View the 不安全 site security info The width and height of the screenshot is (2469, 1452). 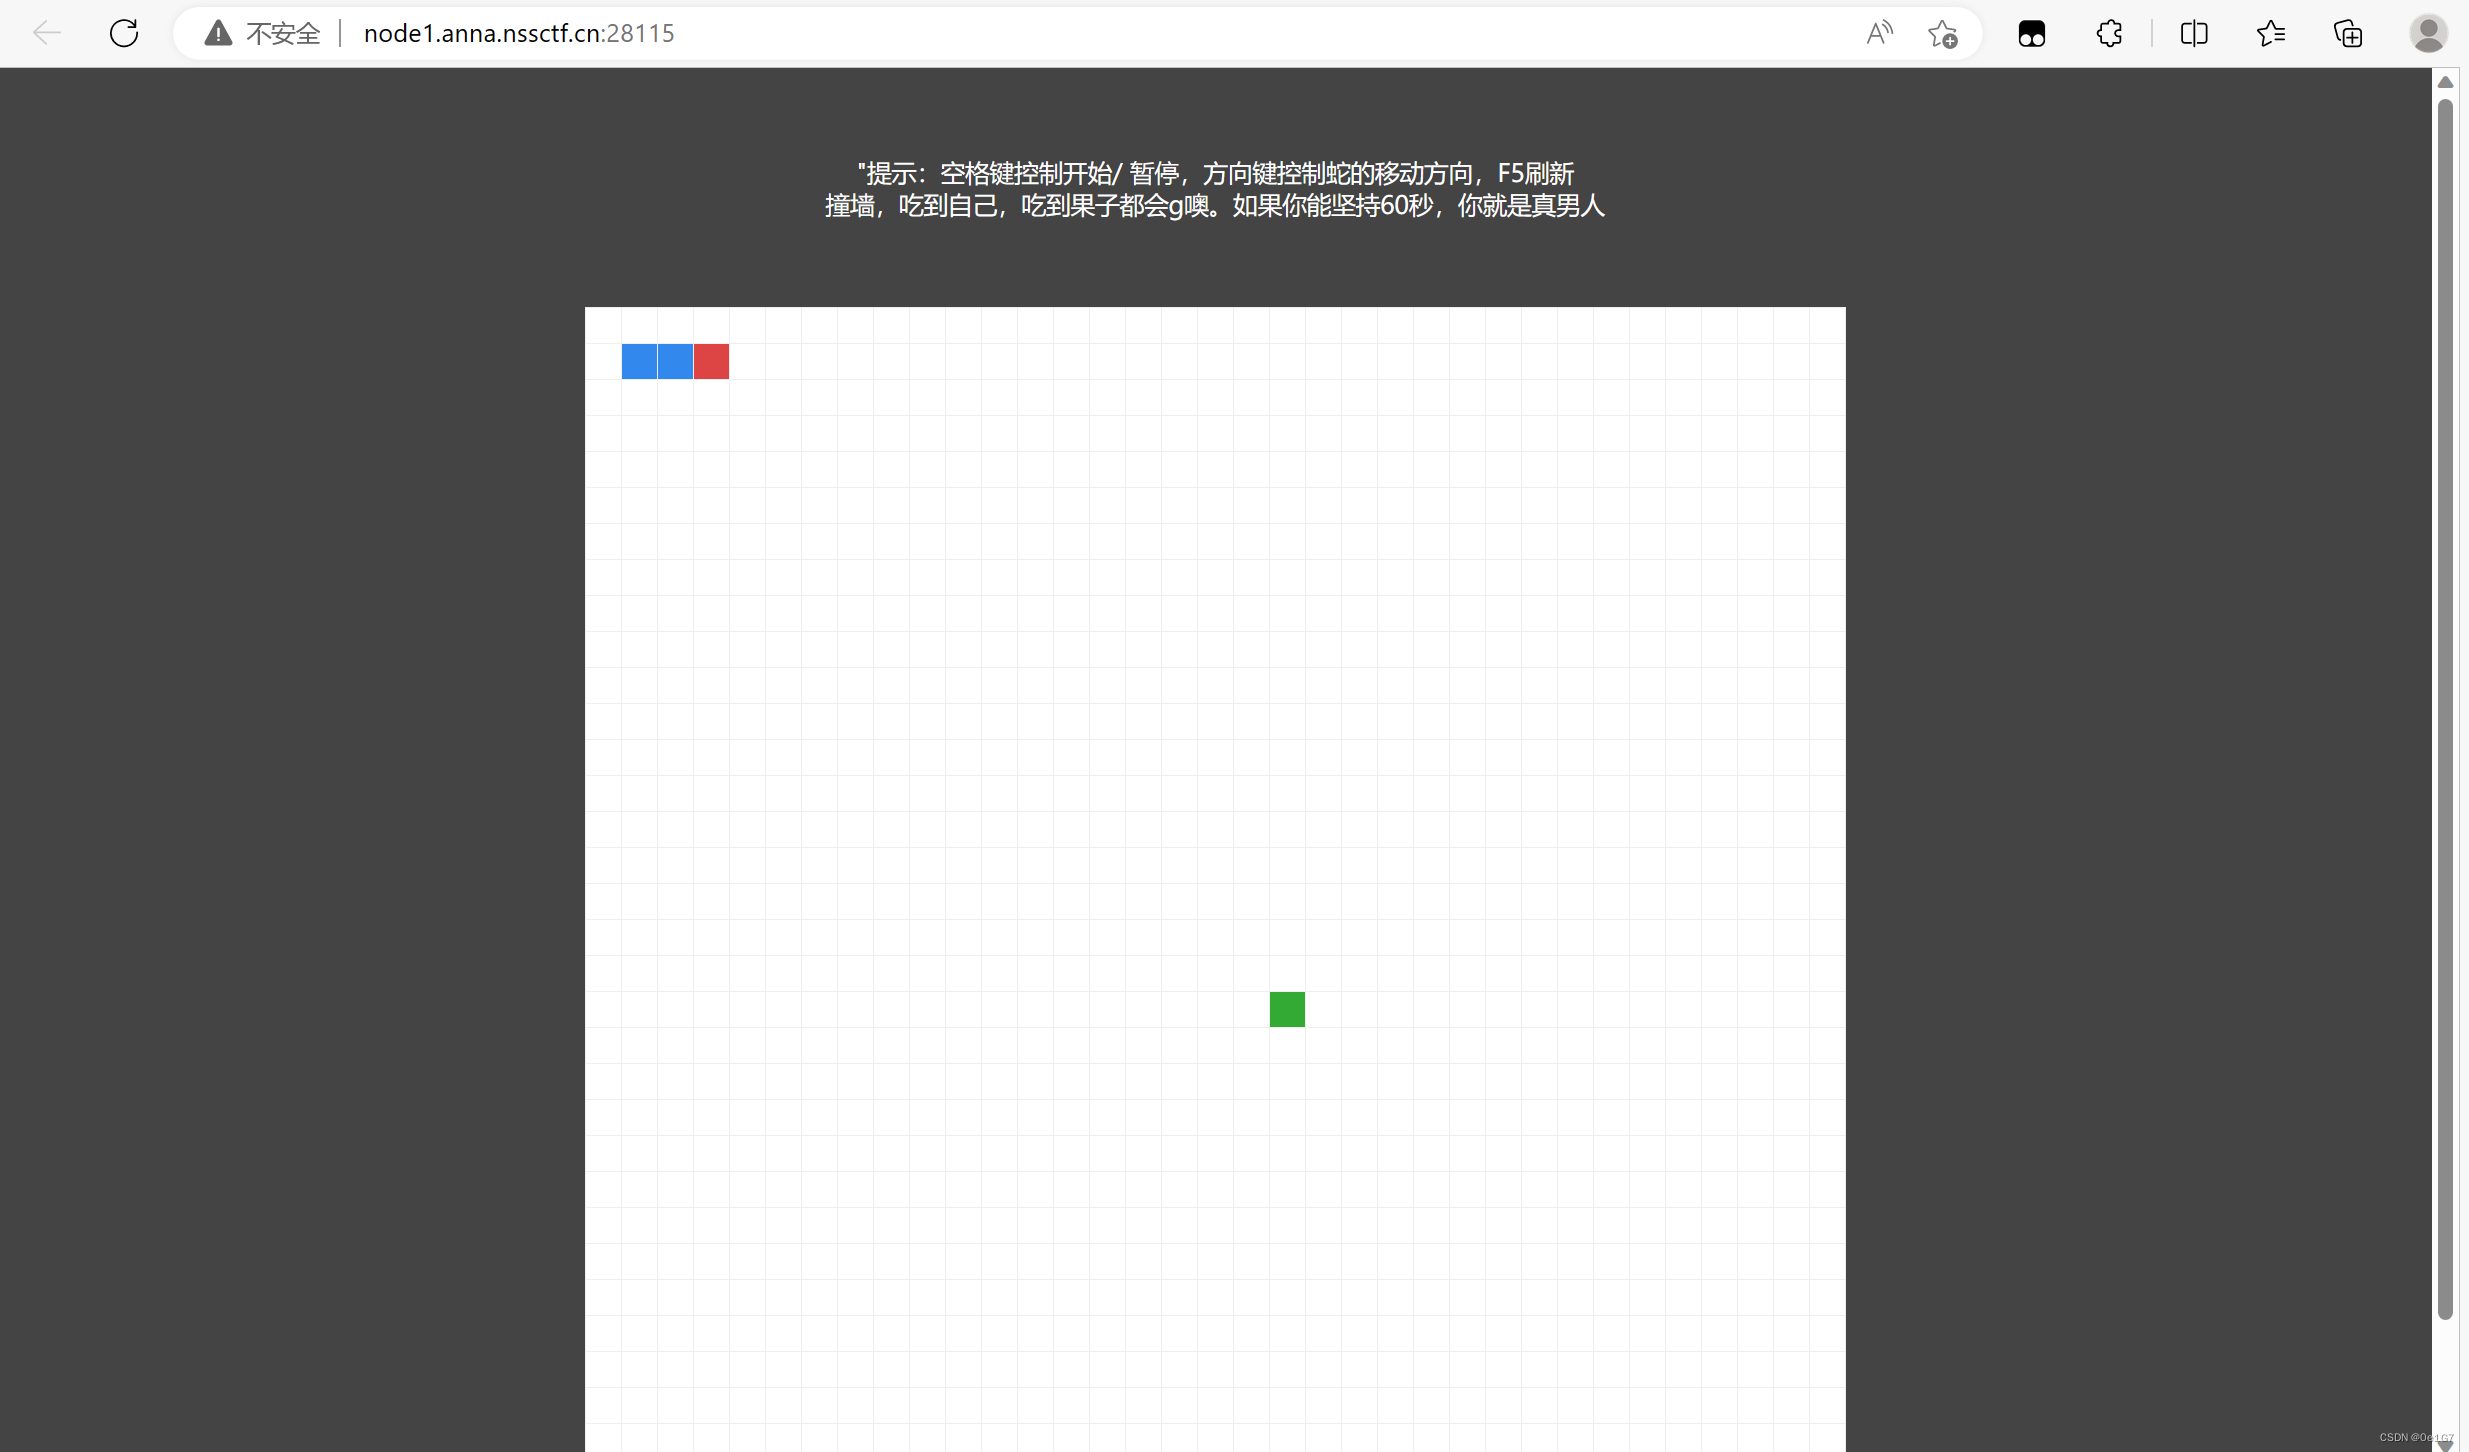[x=283, y=33]
